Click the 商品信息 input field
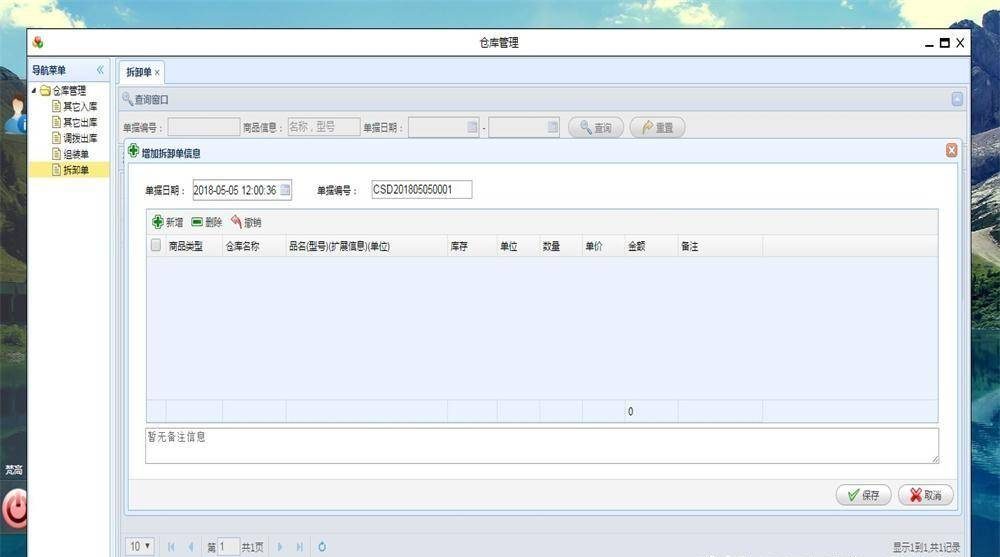The width and height of the screenshot is (1000, 557). pos(323,127)
